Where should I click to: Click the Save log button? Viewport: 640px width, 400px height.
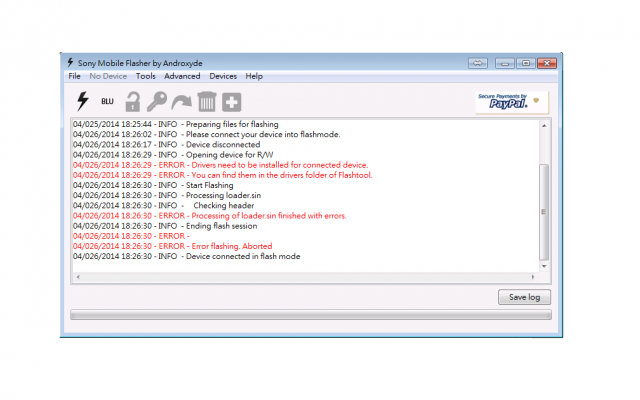click(524, 297)
